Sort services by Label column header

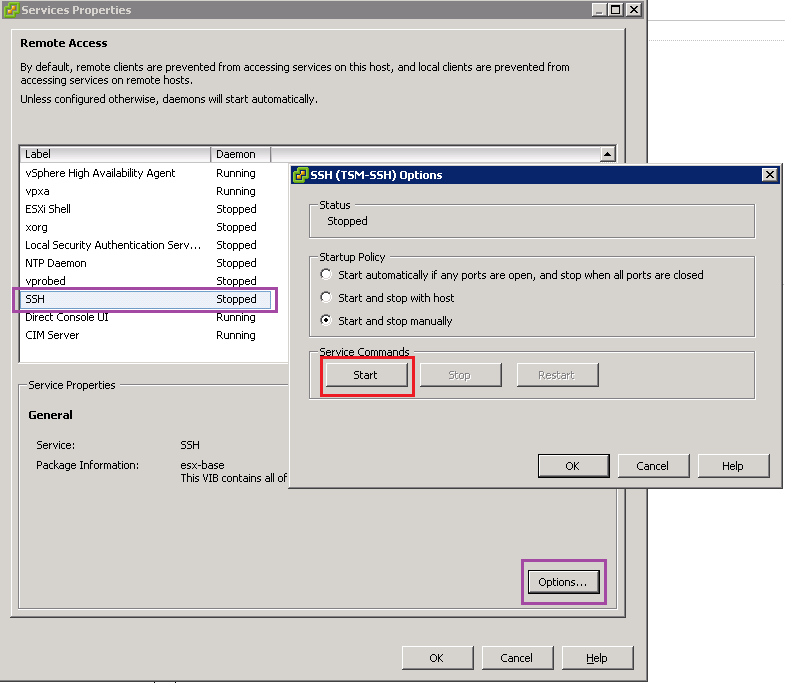click(x=115, y=154)
